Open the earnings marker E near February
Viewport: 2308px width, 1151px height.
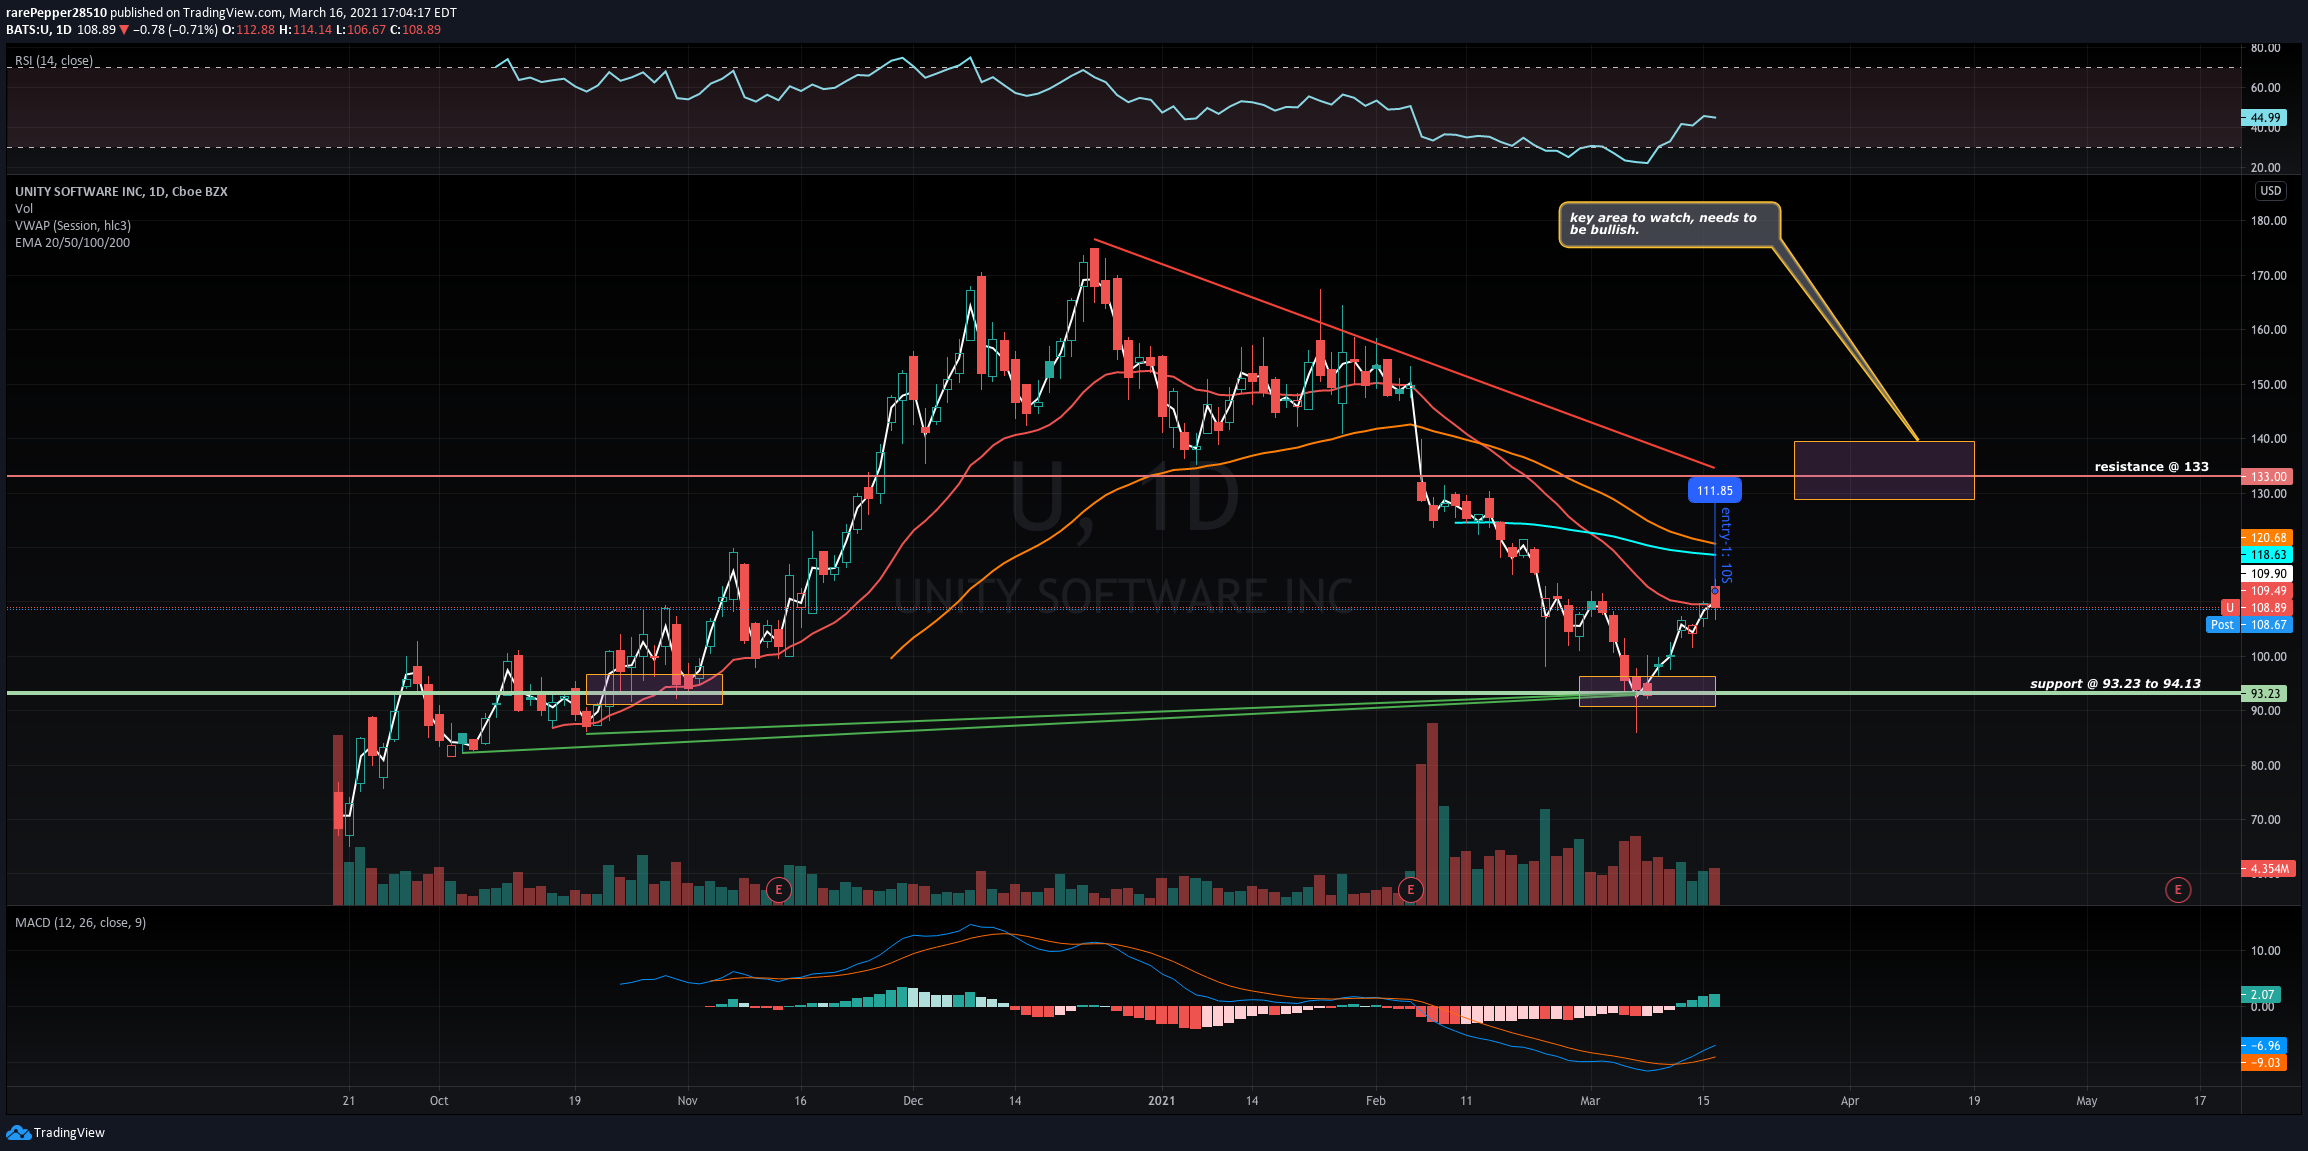coord(1410,889)
